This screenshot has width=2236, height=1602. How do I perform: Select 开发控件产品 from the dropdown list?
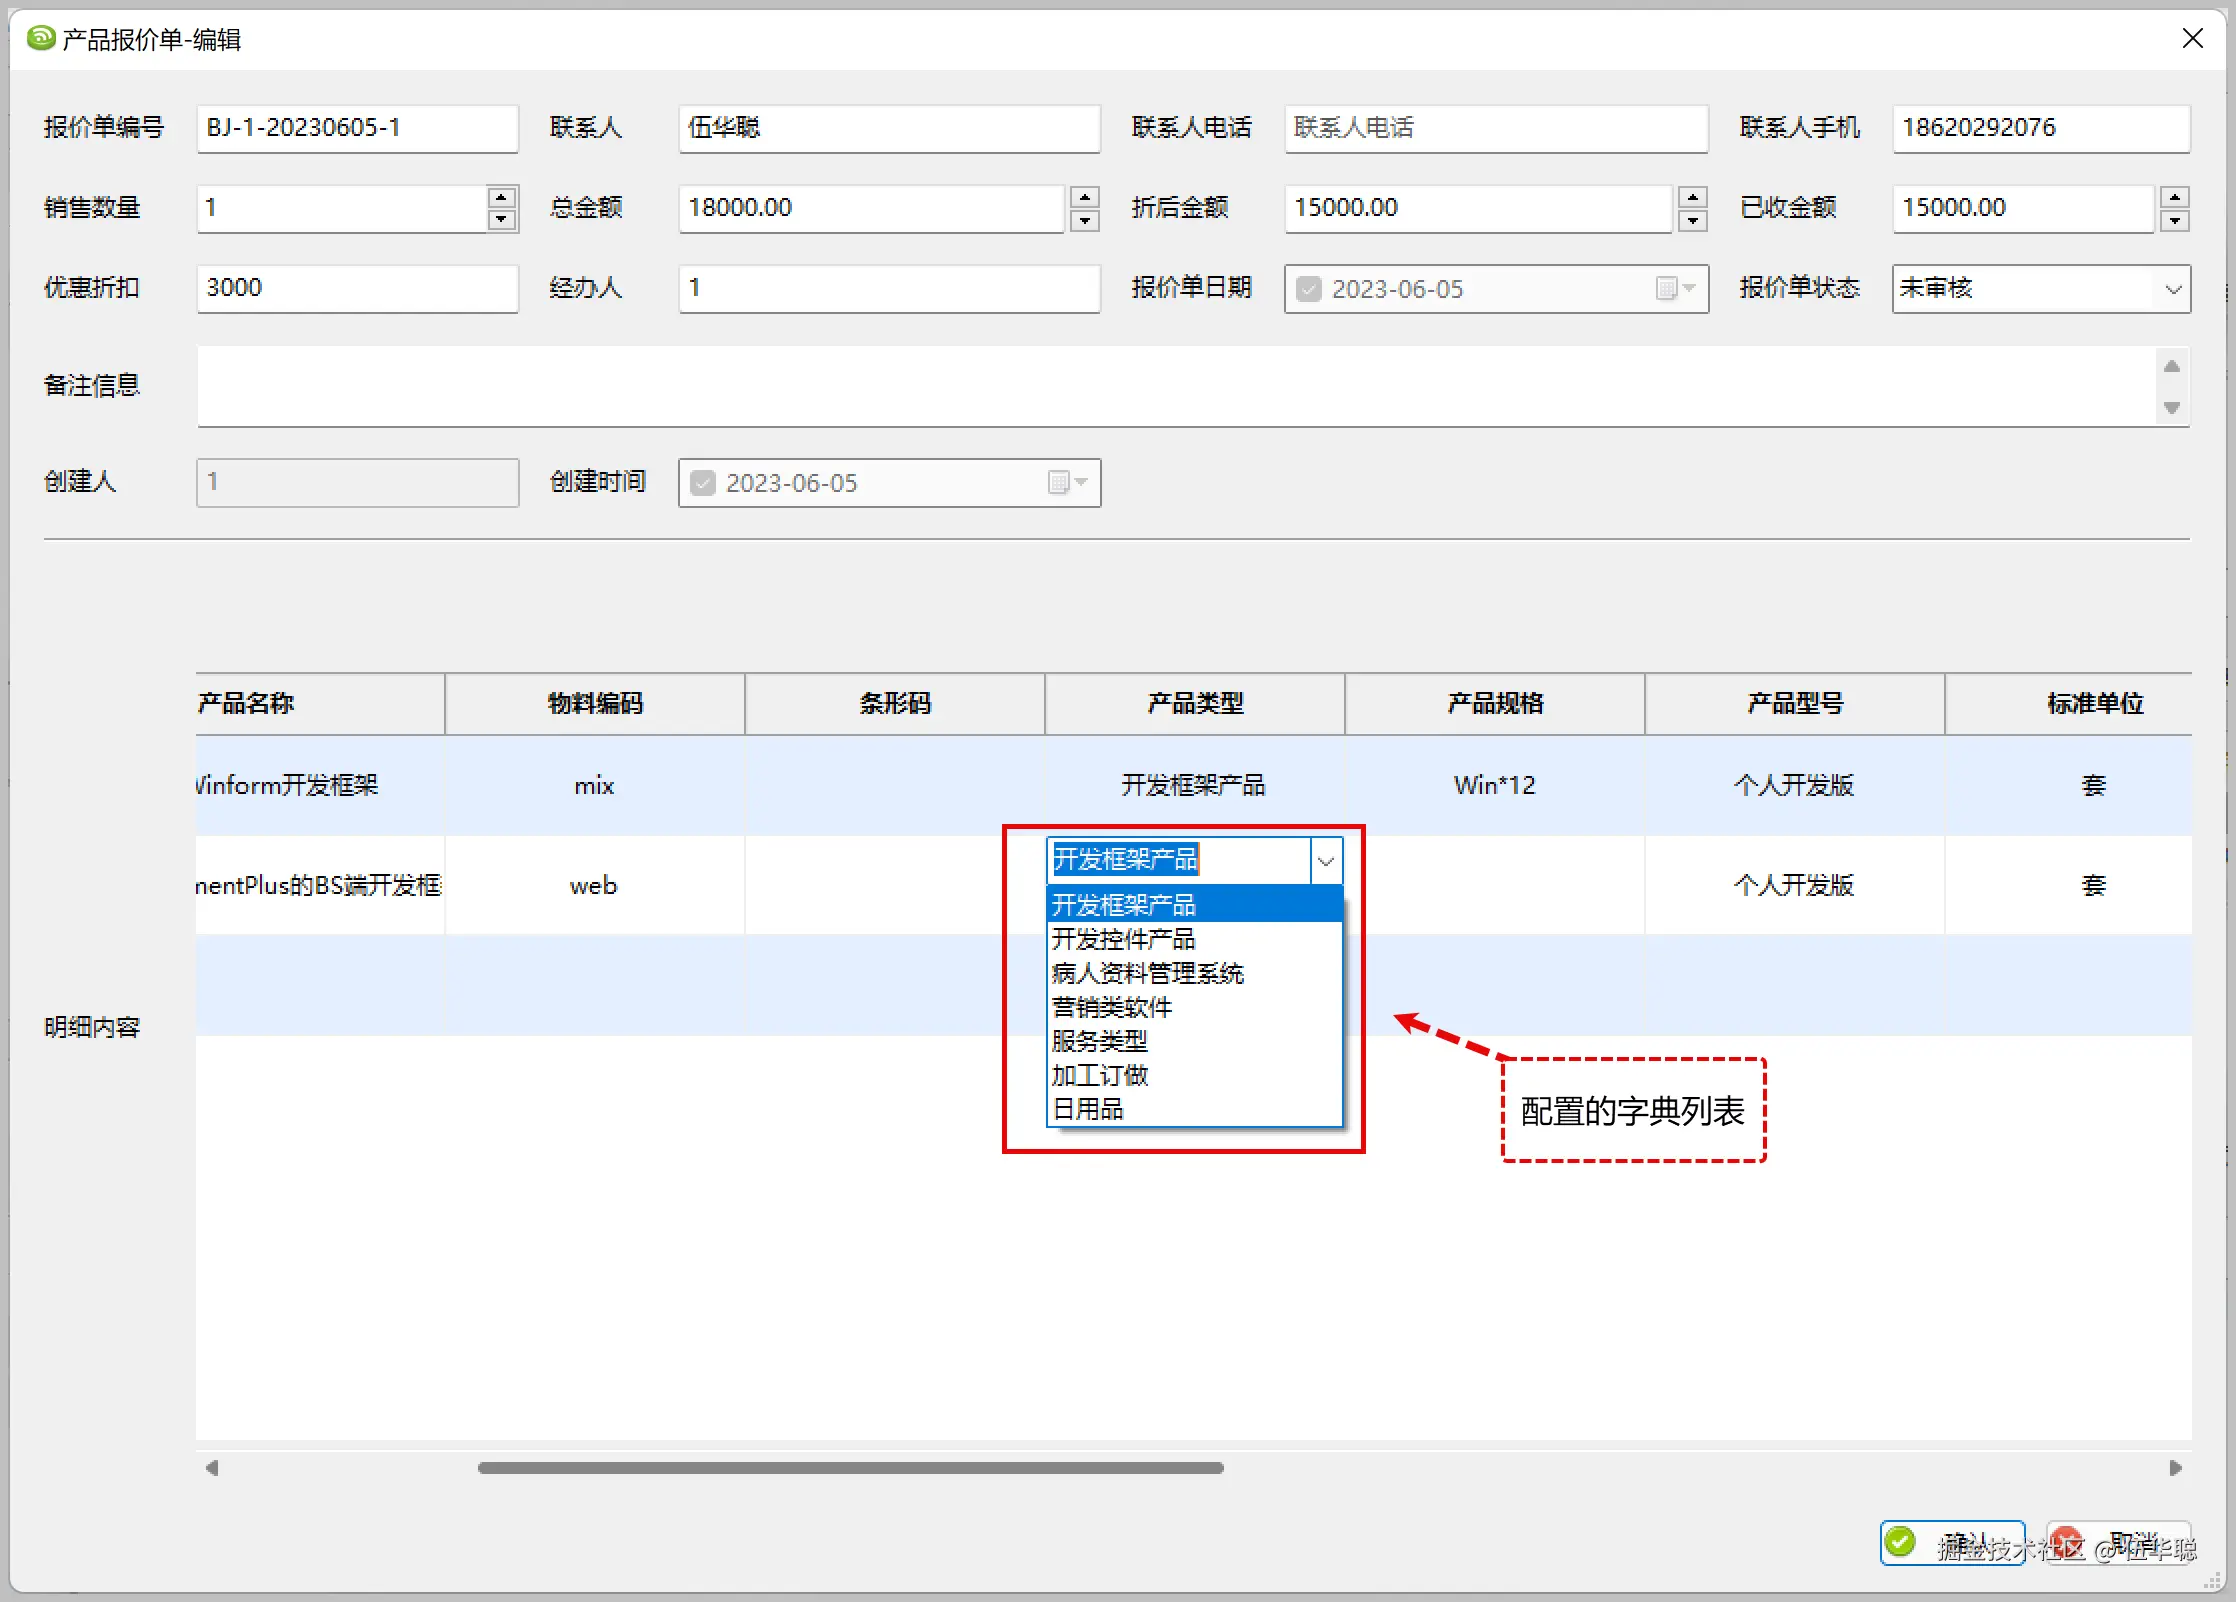(1123, 939)
